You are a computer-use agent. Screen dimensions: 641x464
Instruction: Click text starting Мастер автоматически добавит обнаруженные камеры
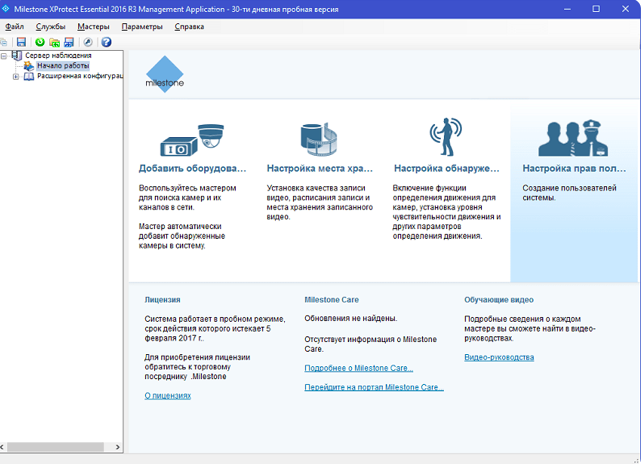[x=182, y=236]
